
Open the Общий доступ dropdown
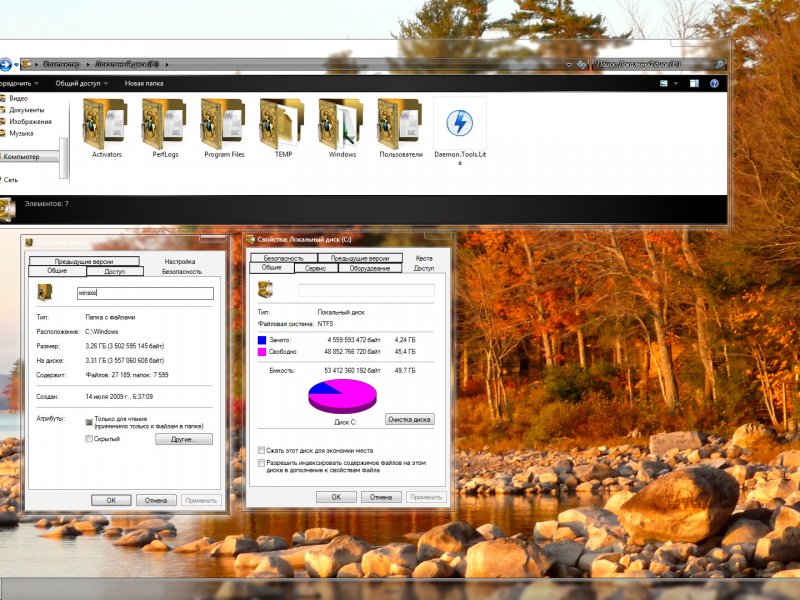tap(82, 83)
